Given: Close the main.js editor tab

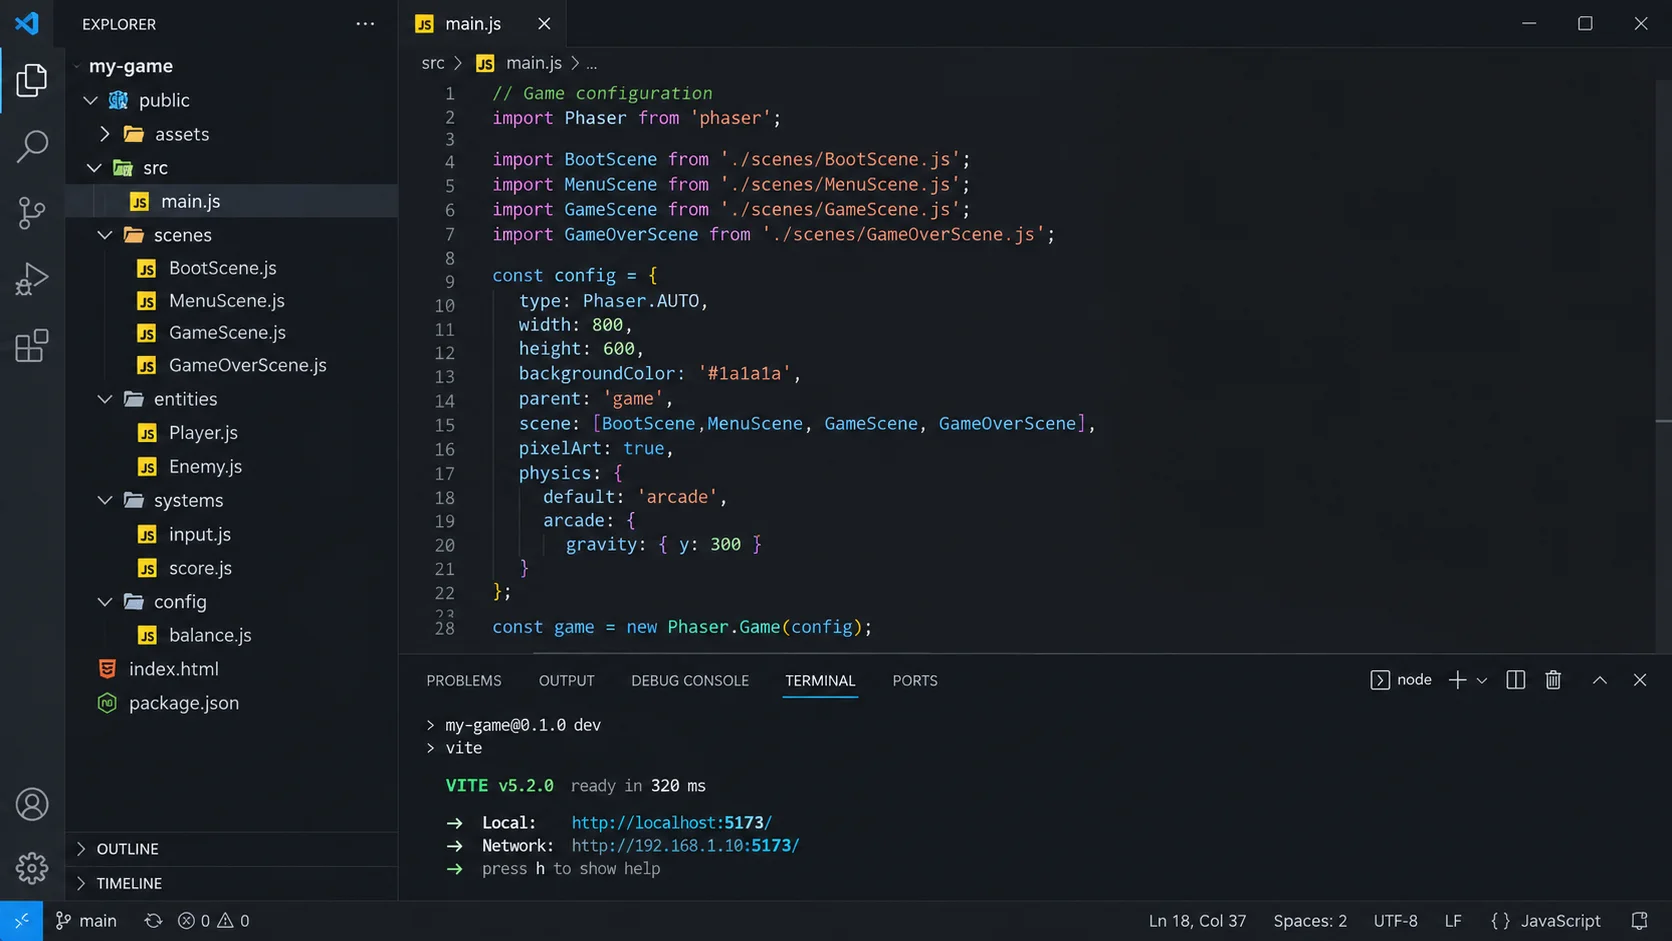Looking at the screenshot, I should 544,24.
